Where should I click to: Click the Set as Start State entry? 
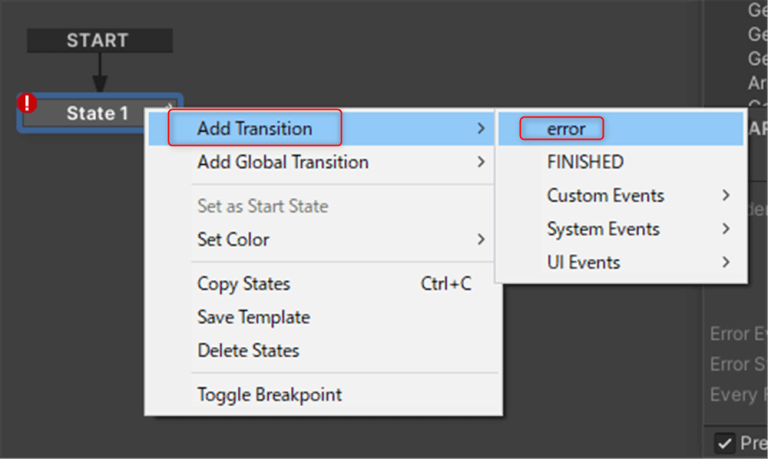click(263, 206)
